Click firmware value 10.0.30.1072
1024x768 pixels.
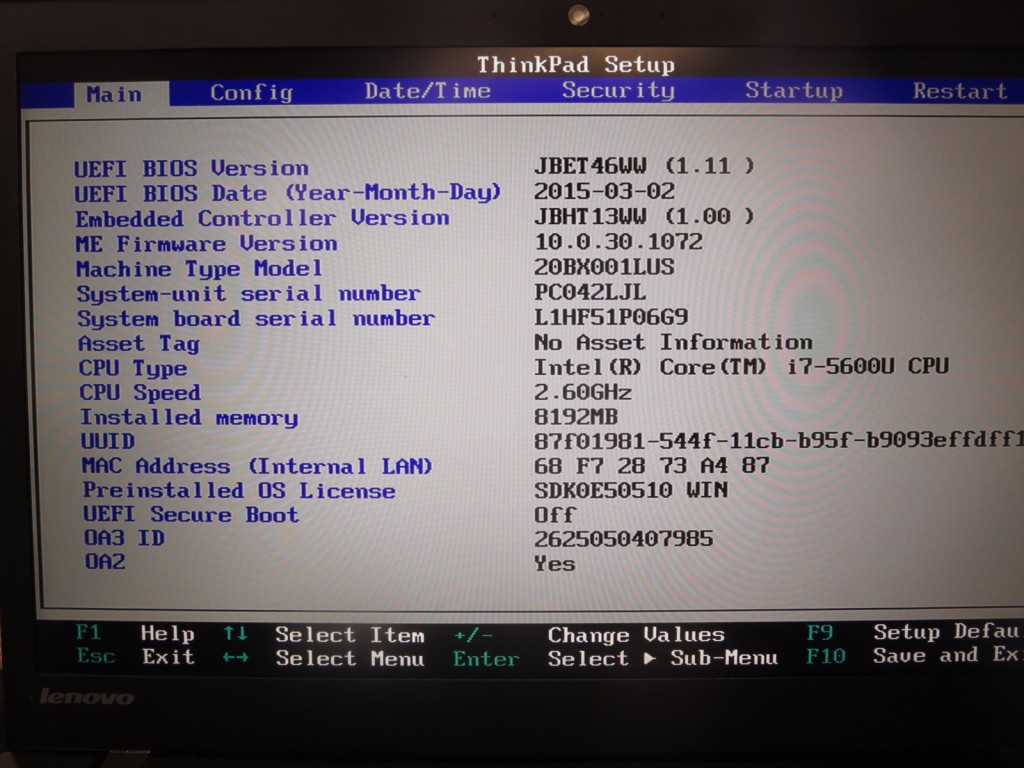pyautogui.click(x=618, y=242)
